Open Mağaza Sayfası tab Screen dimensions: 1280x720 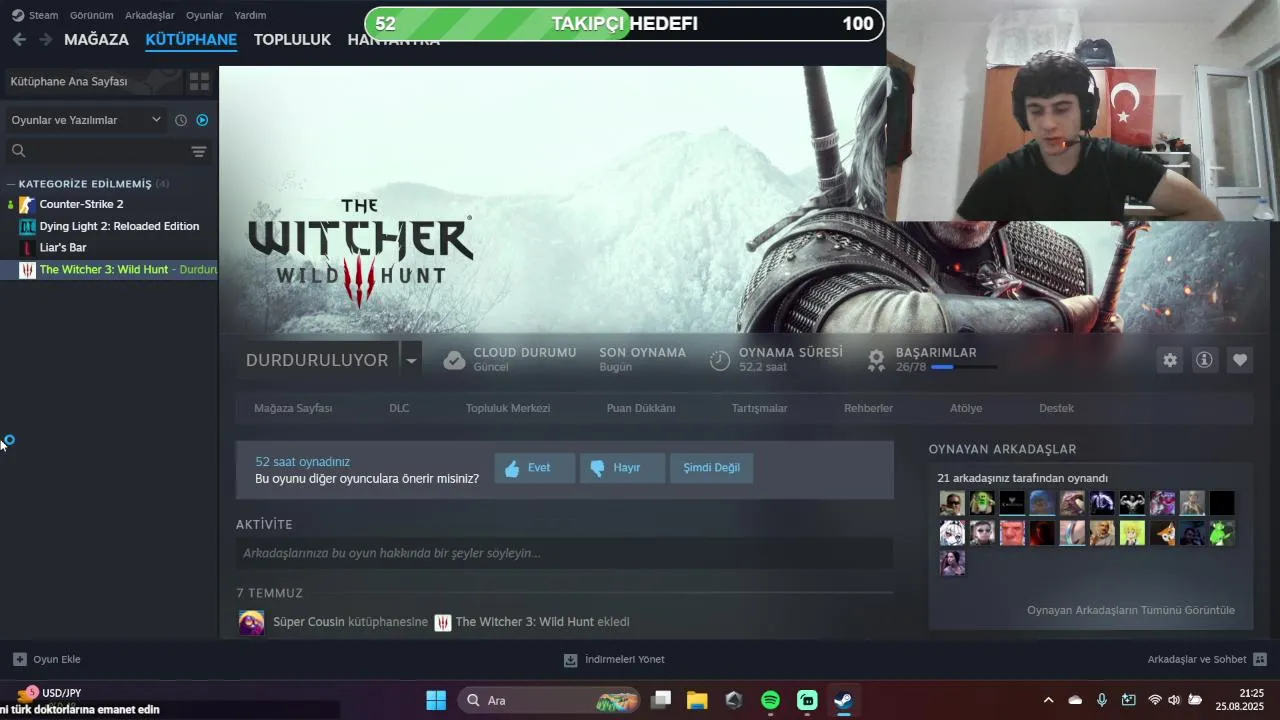coord(293,408)
